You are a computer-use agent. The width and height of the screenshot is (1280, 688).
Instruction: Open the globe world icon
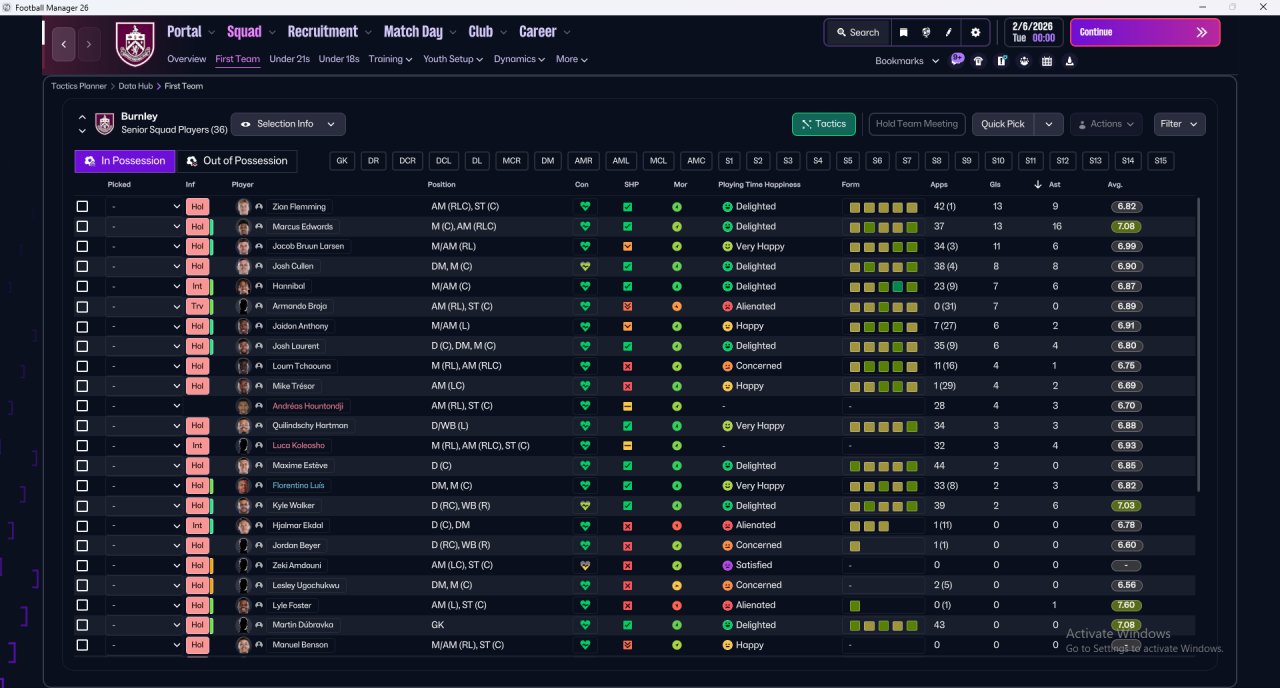point(926,32)
